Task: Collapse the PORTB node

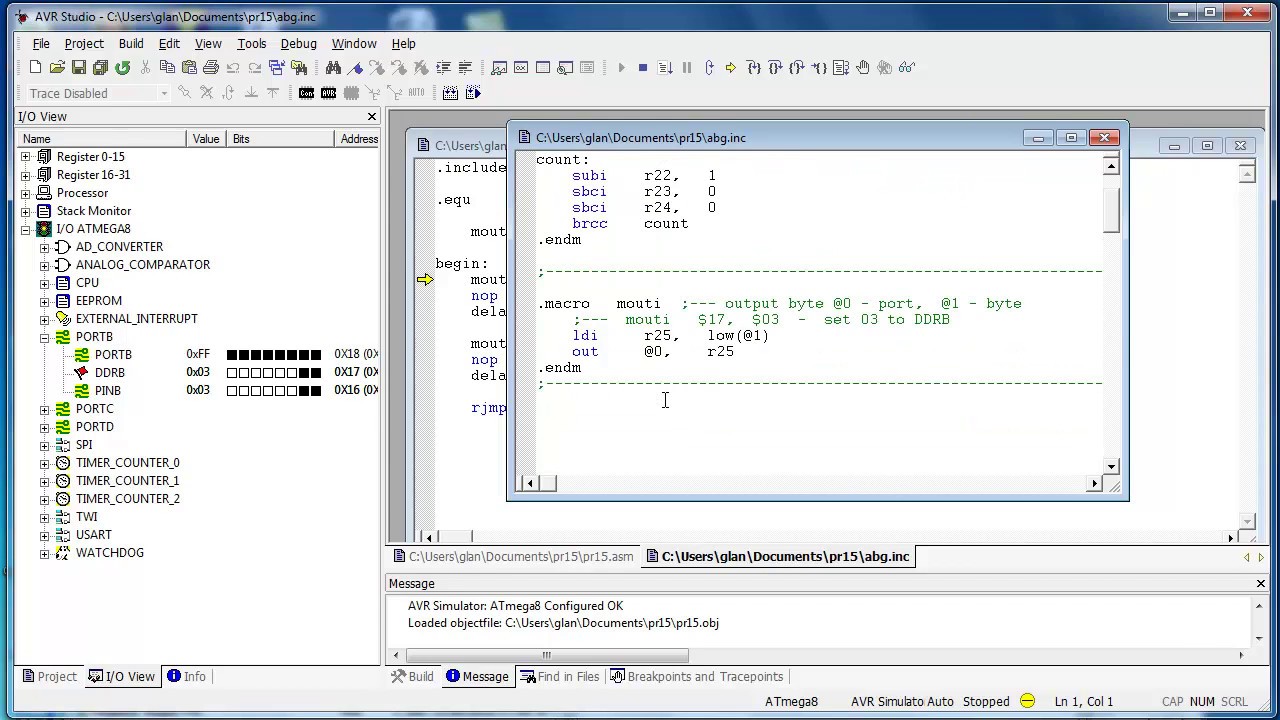Action: (45, 337)
